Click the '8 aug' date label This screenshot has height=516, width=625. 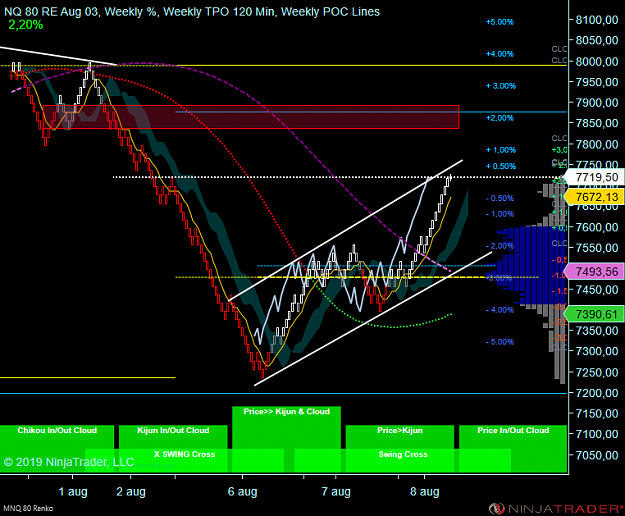425,492
